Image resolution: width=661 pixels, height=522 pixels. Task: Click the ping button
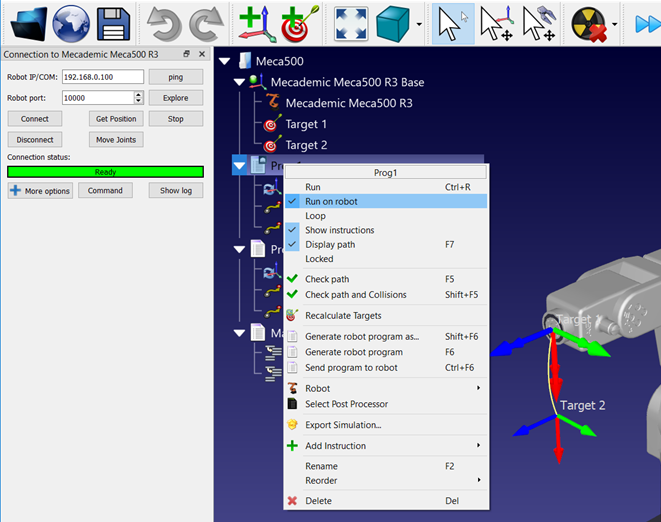coord(176,76)
